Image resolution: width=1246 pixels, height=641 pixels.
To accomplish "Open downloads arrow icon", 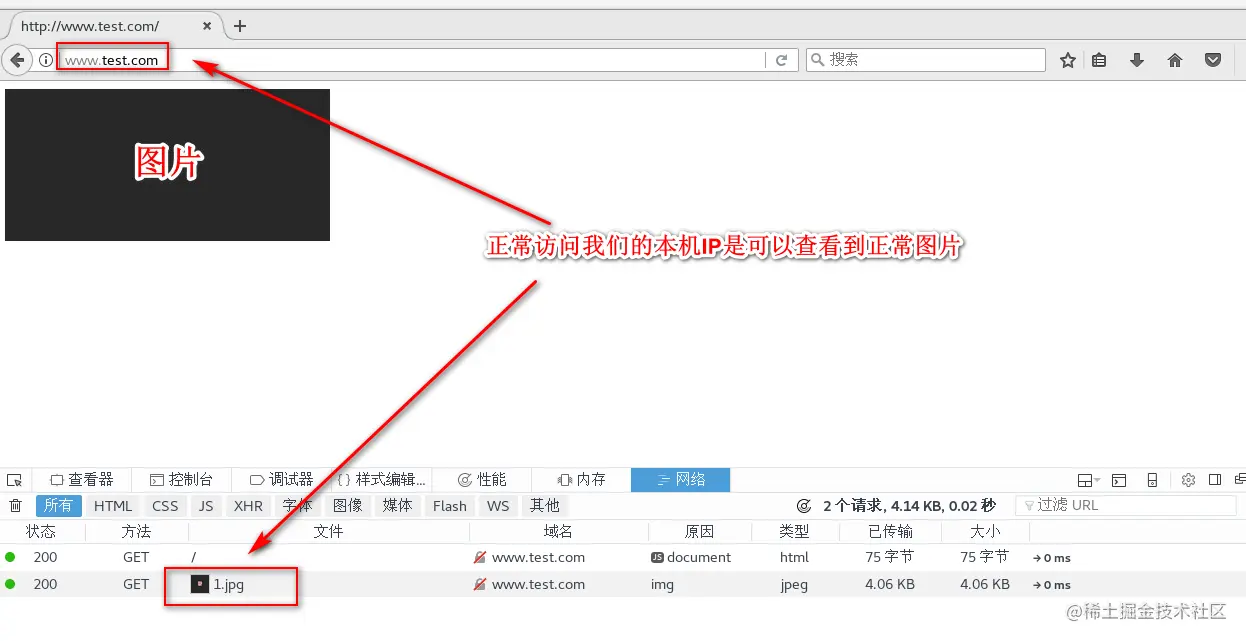I will click(1137, 60).
